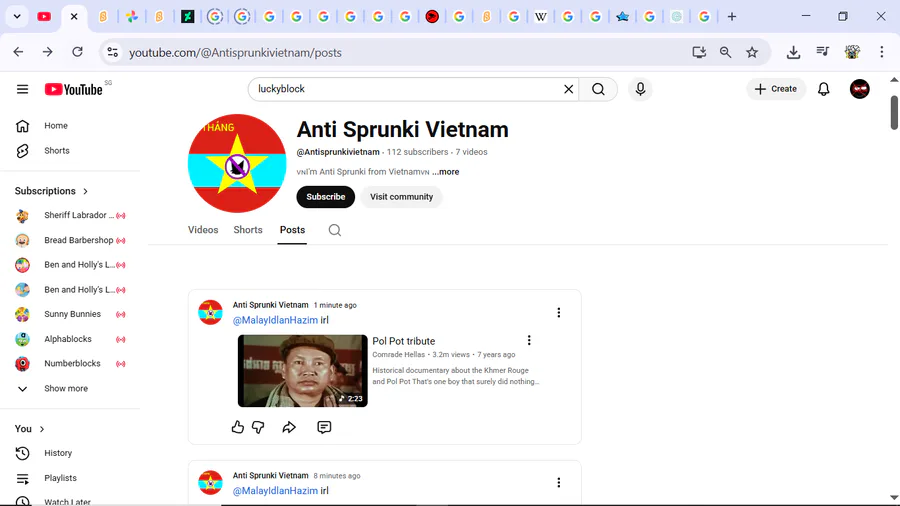Open the Numberblocks subscription
The height and width of the screenshot is (506, 900).
pyautogui.click(x=70, y=364)
